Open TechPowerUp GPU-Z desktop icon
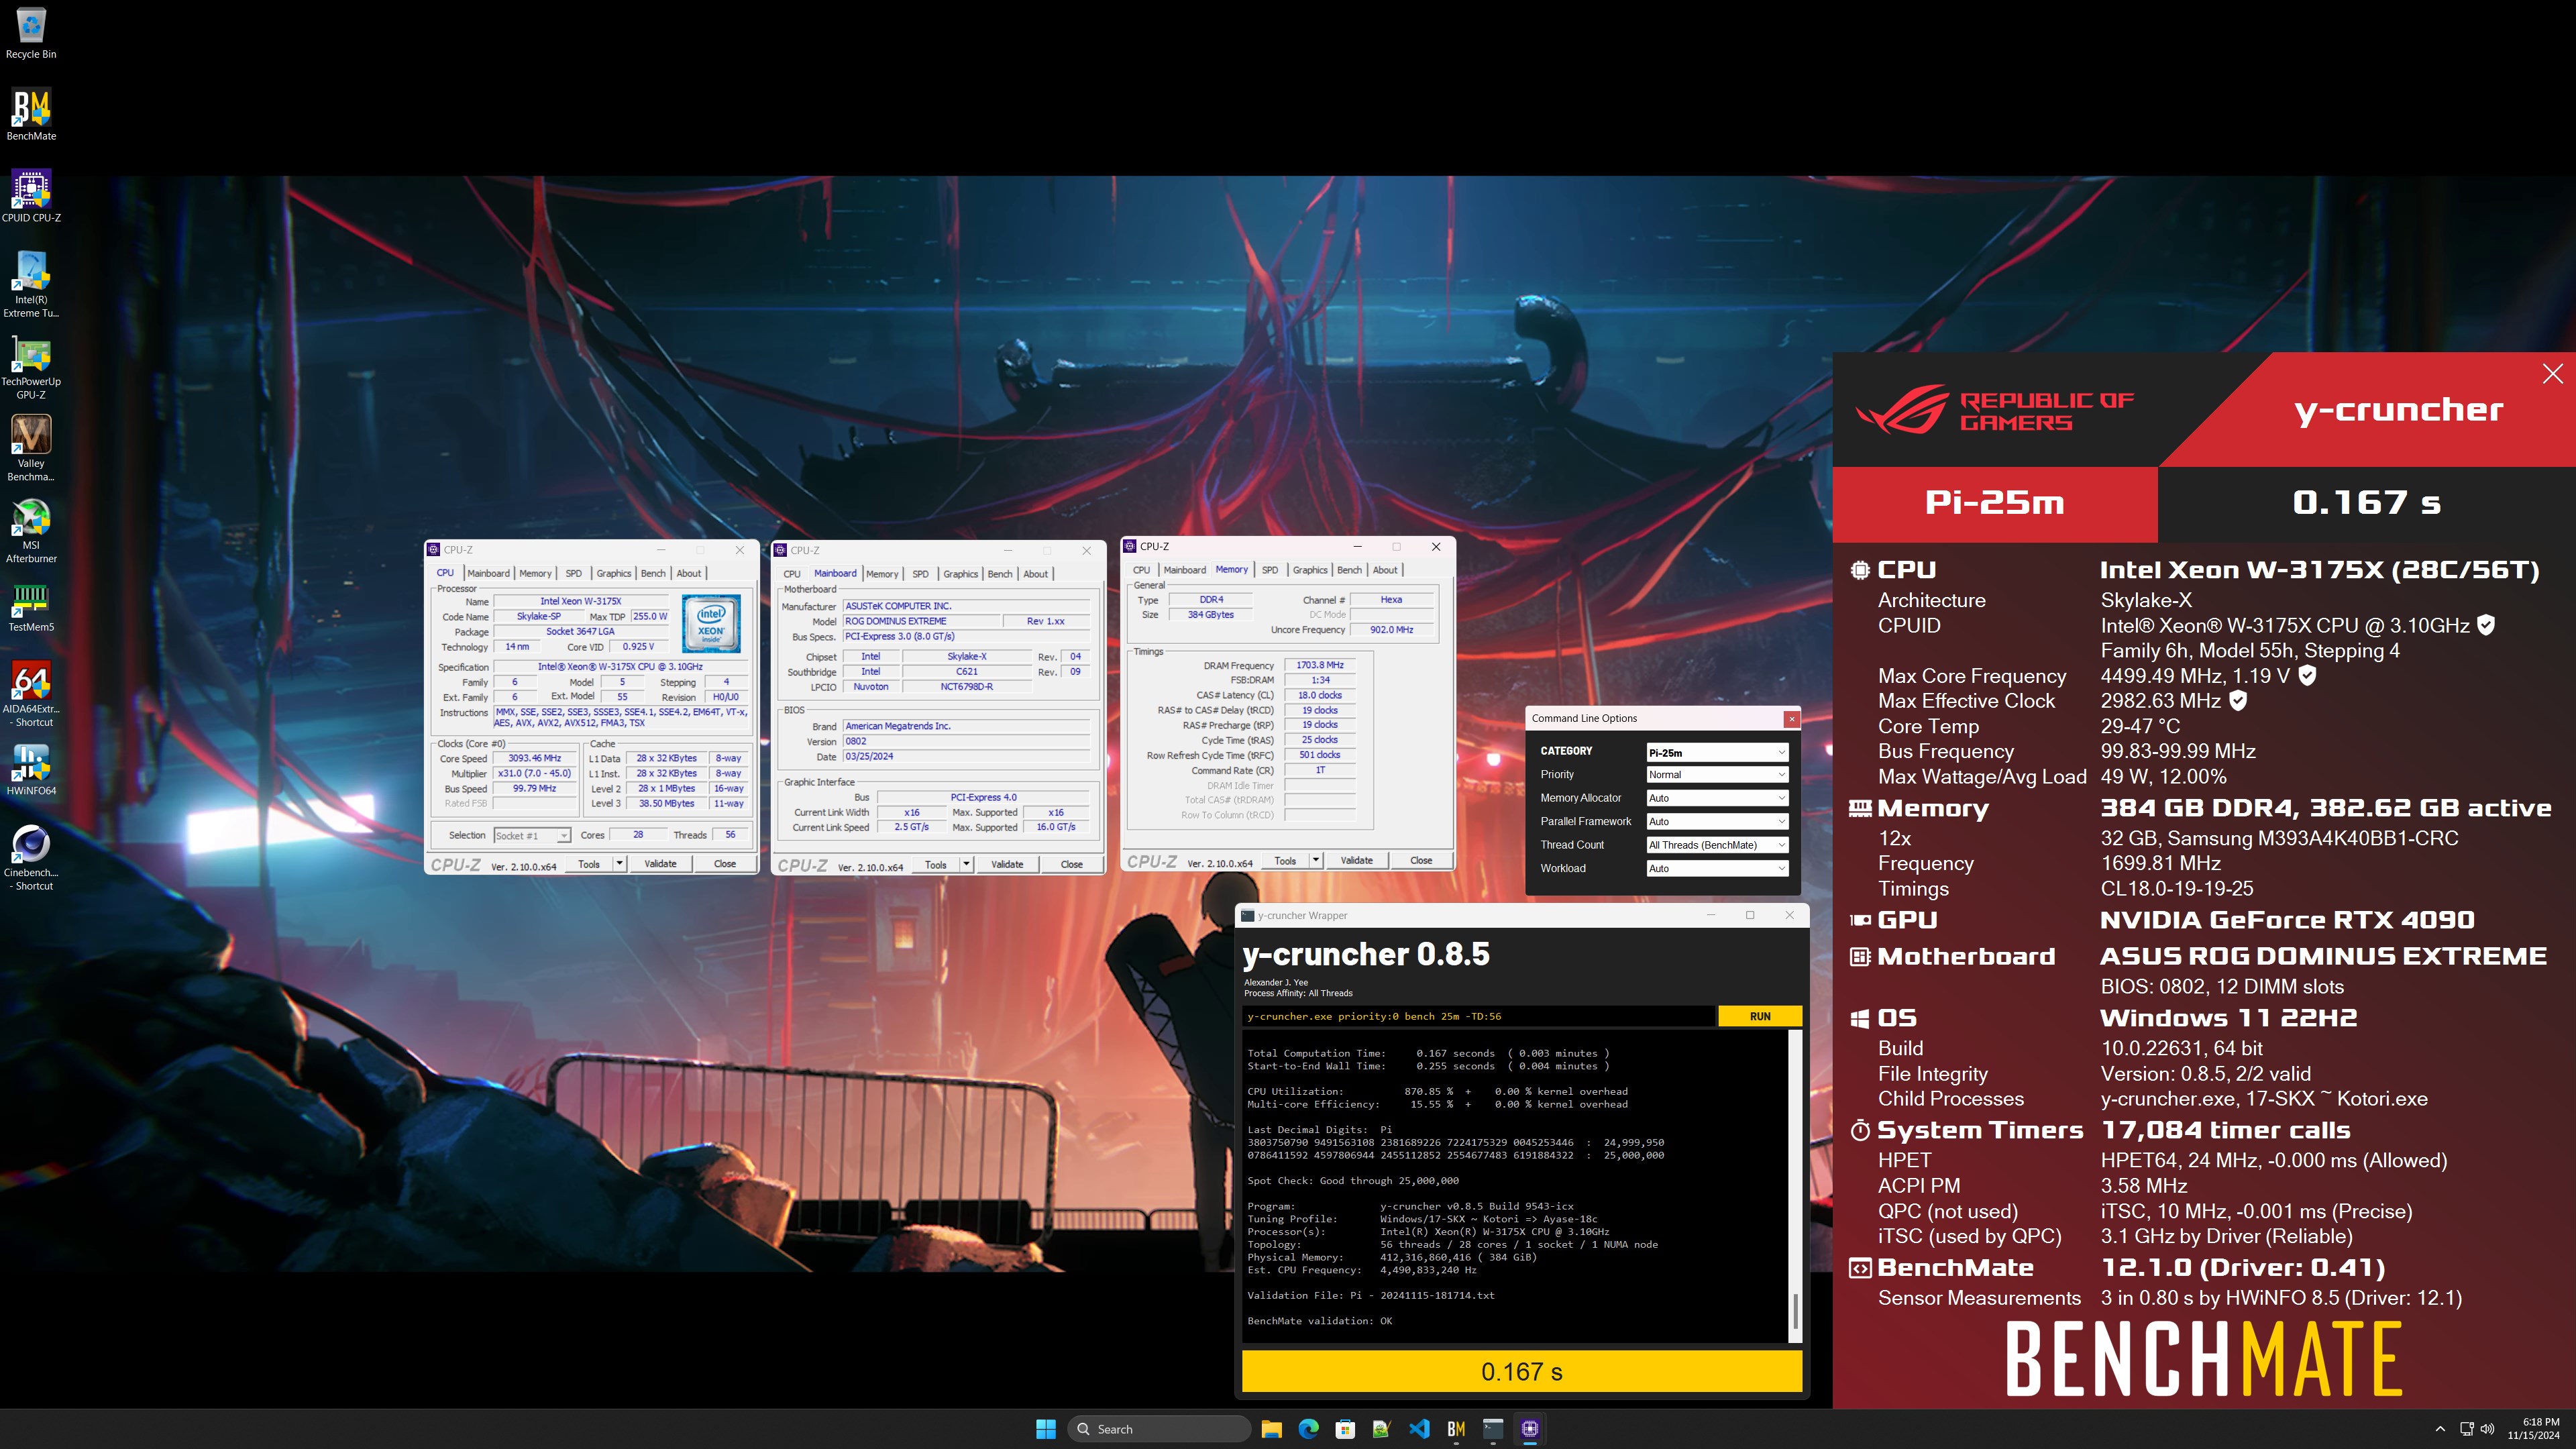Viewport: 2576px width, 1449px height. pos(31,367)
